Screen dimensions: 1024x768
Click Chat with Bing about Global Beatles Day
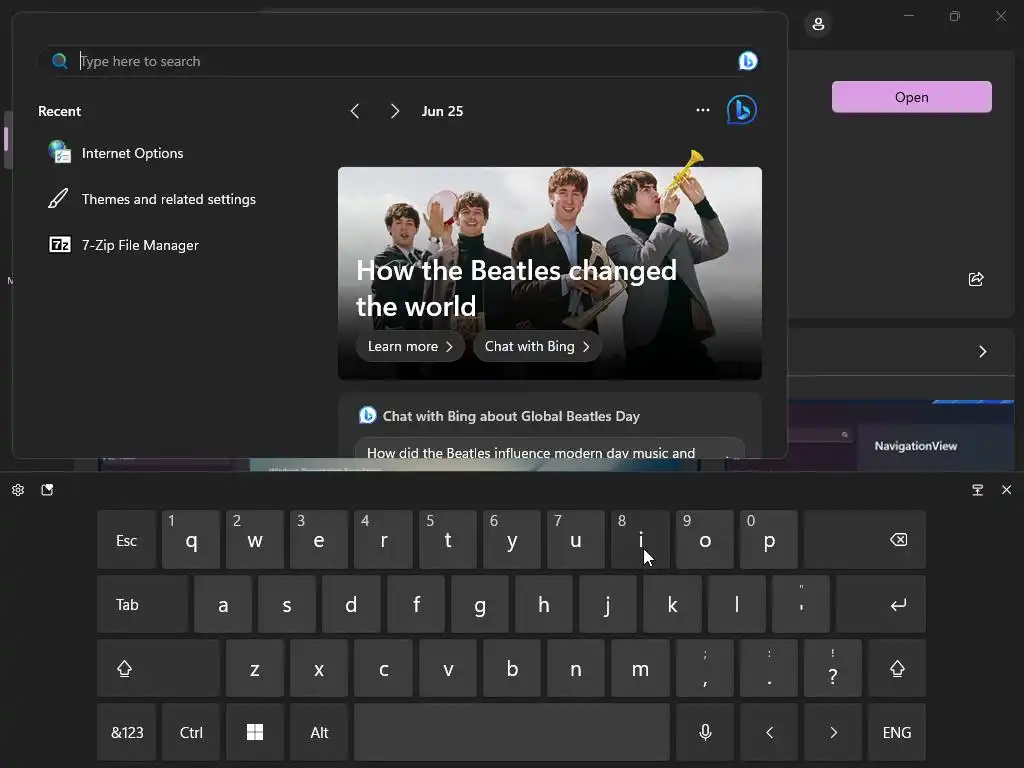(x=511, y=416)
